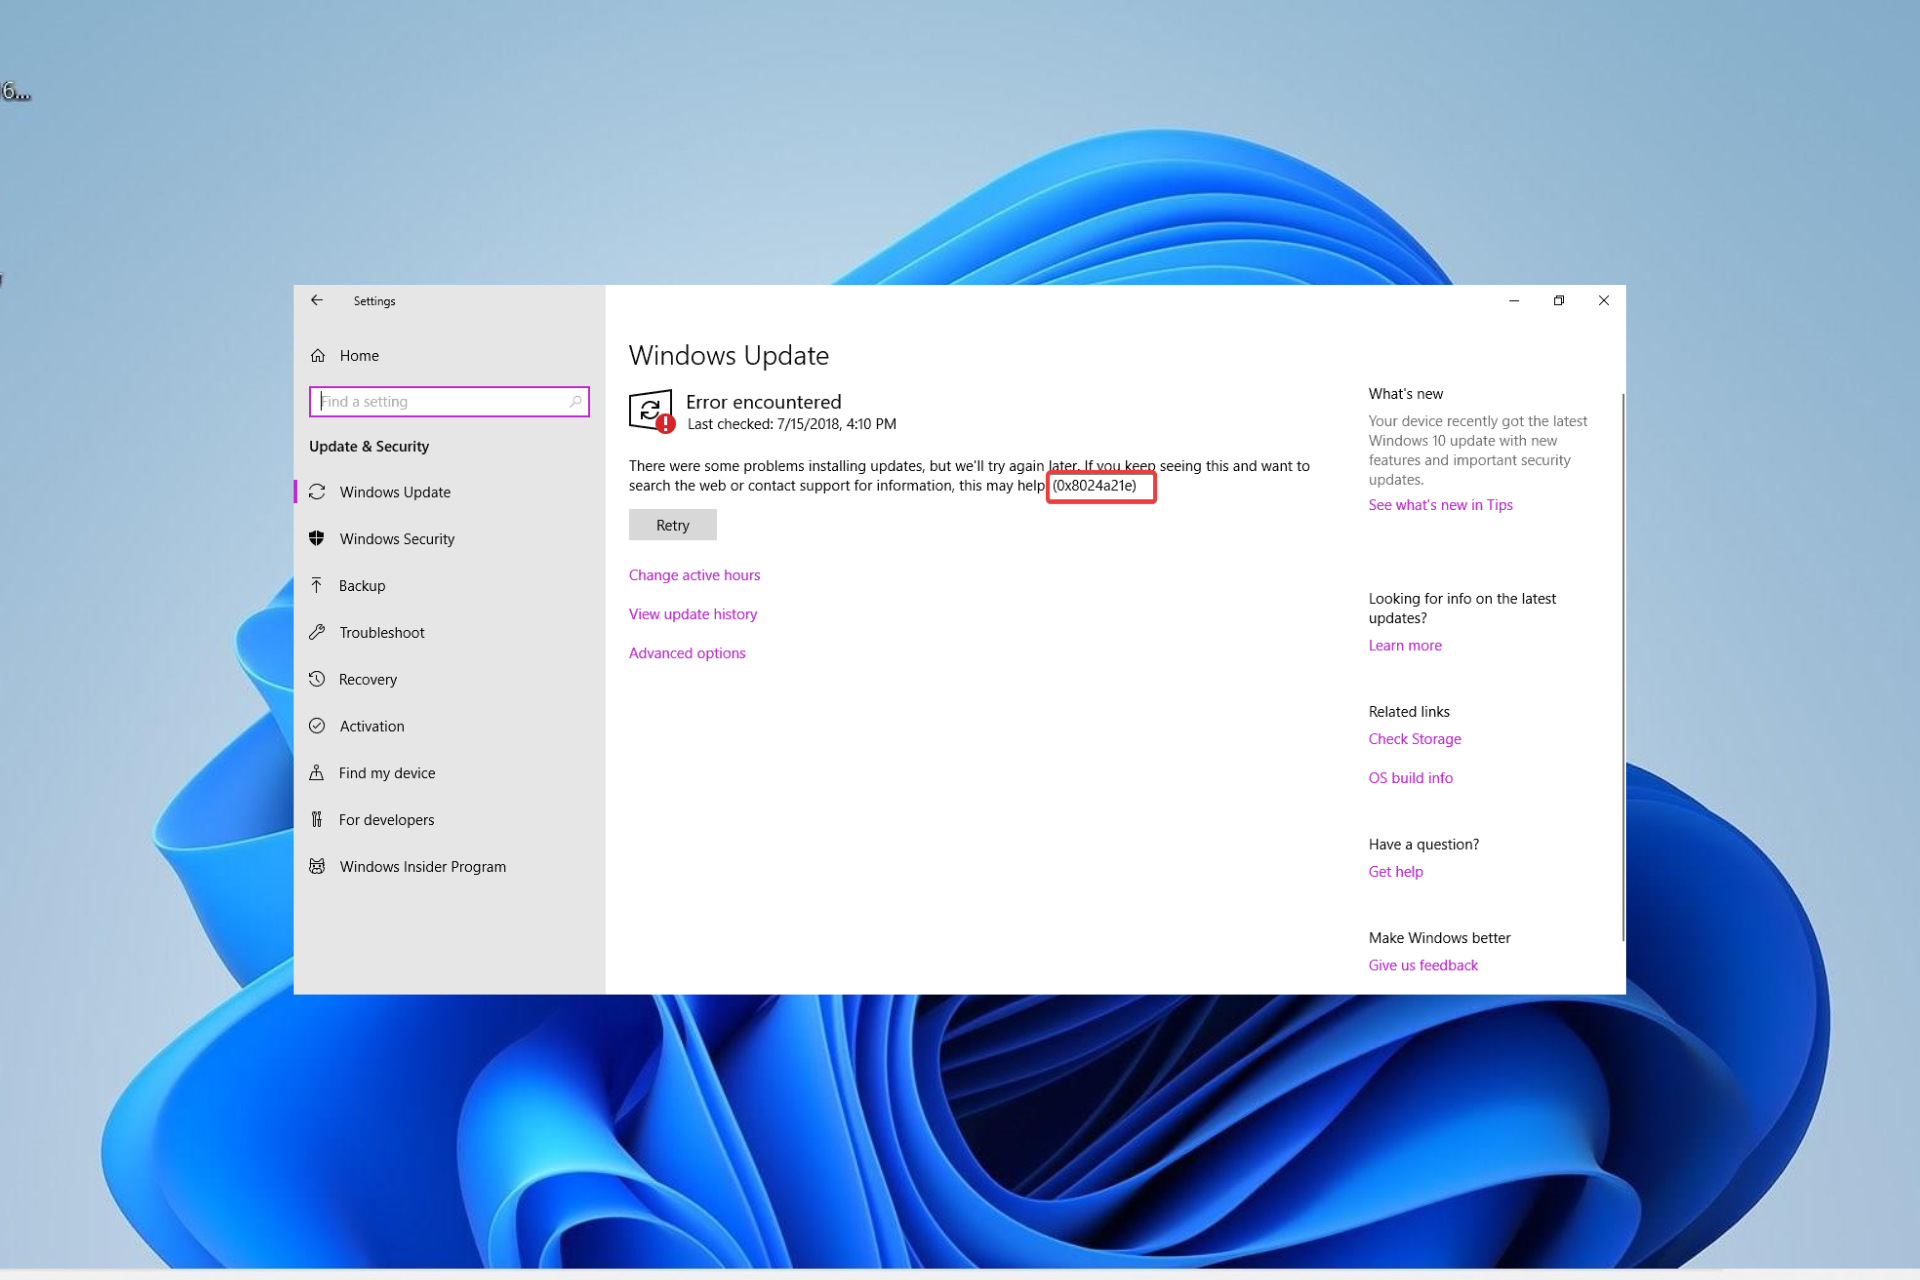The width and height of the screenshot is (1920, 1280).
Task: Click the Last checked date text
Action: click(x=791, y=424)
